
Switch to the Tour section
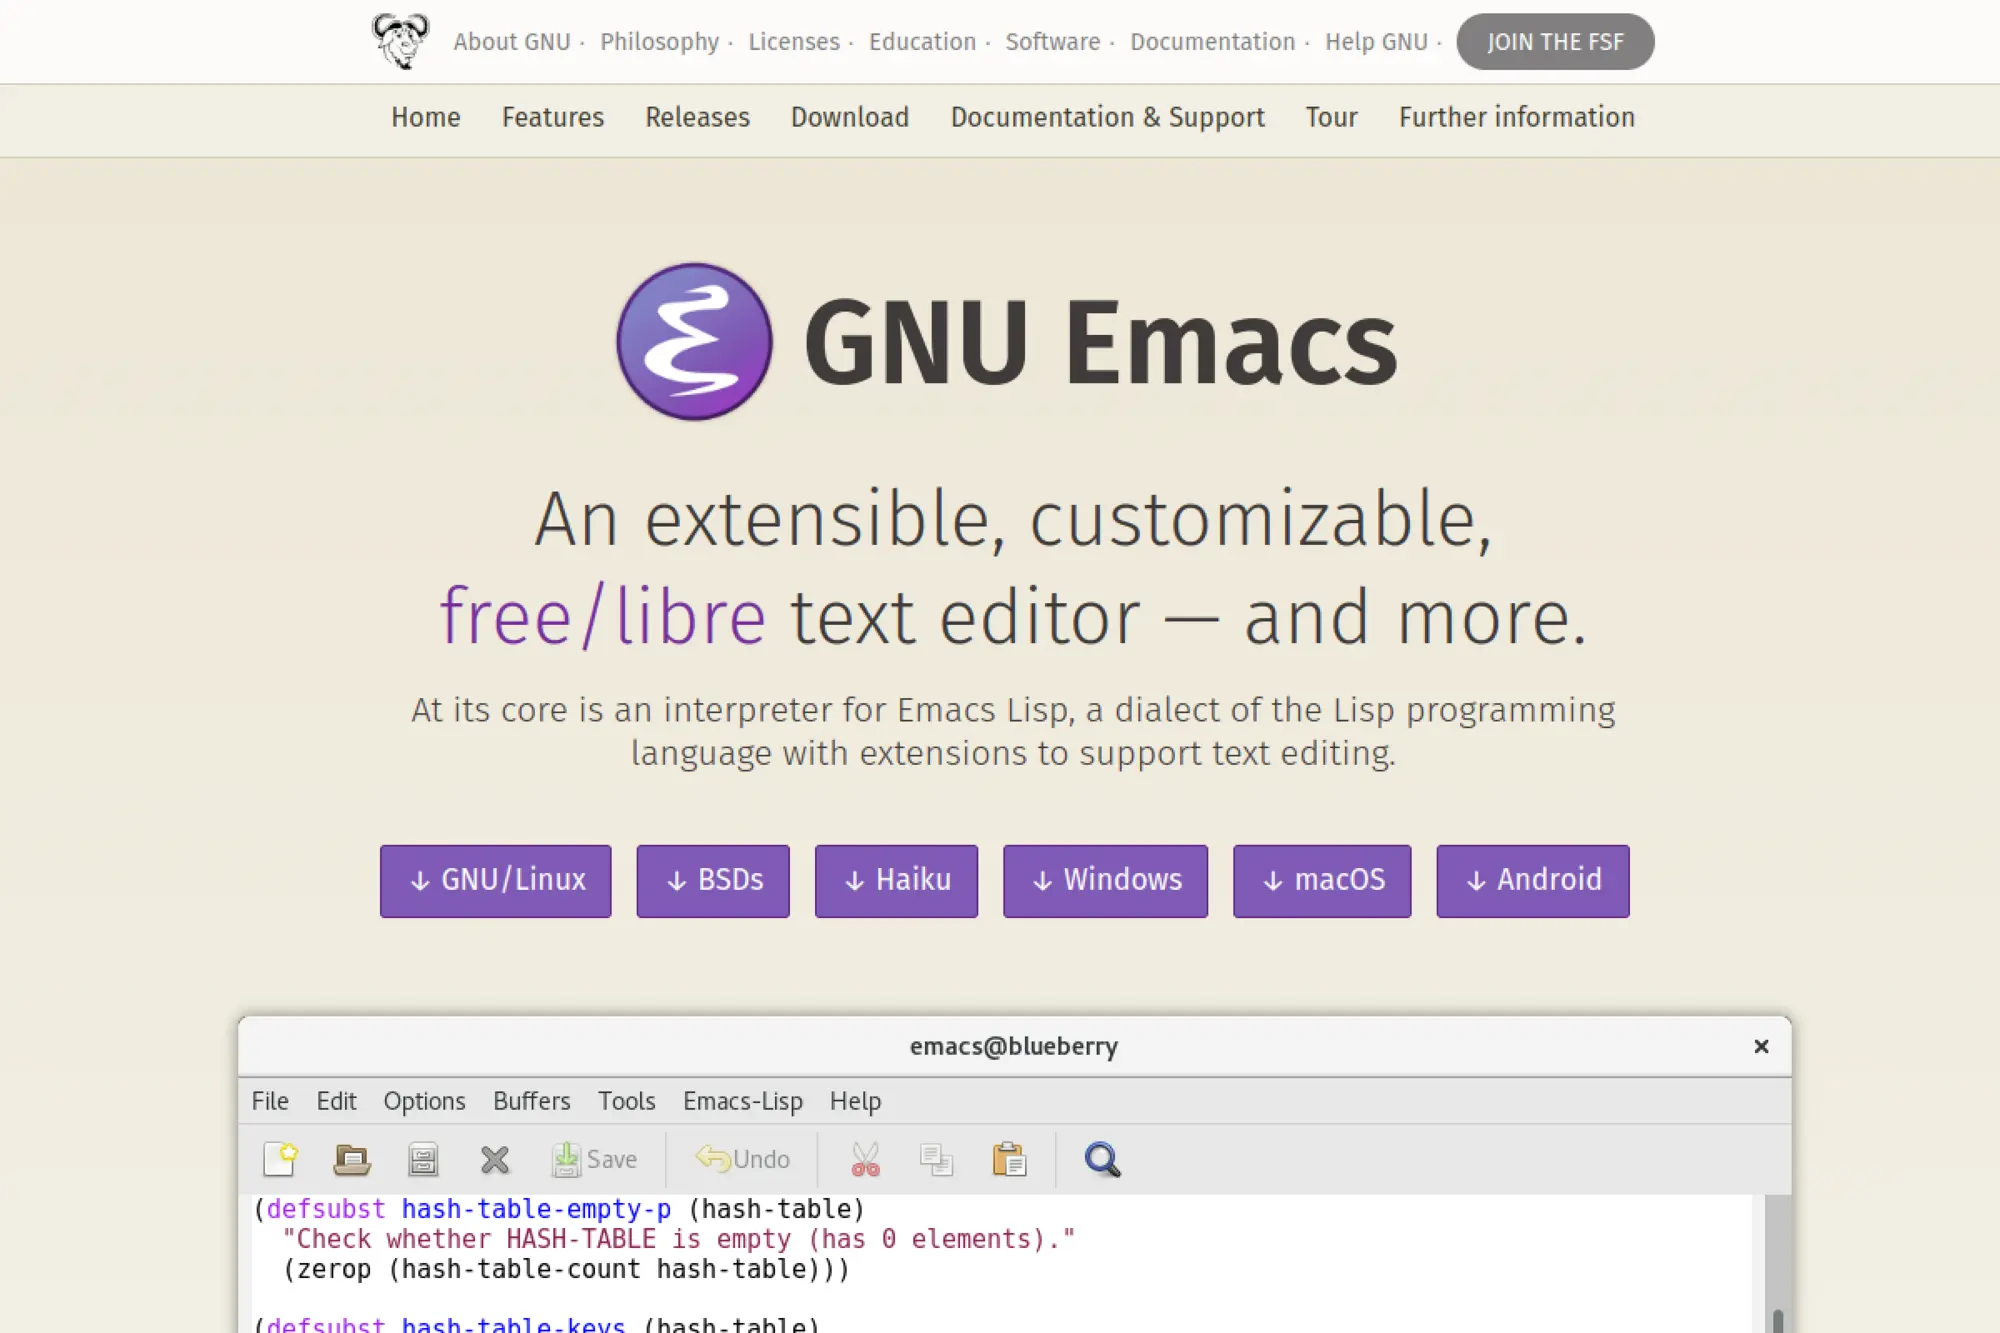[x=1330, y=117]
